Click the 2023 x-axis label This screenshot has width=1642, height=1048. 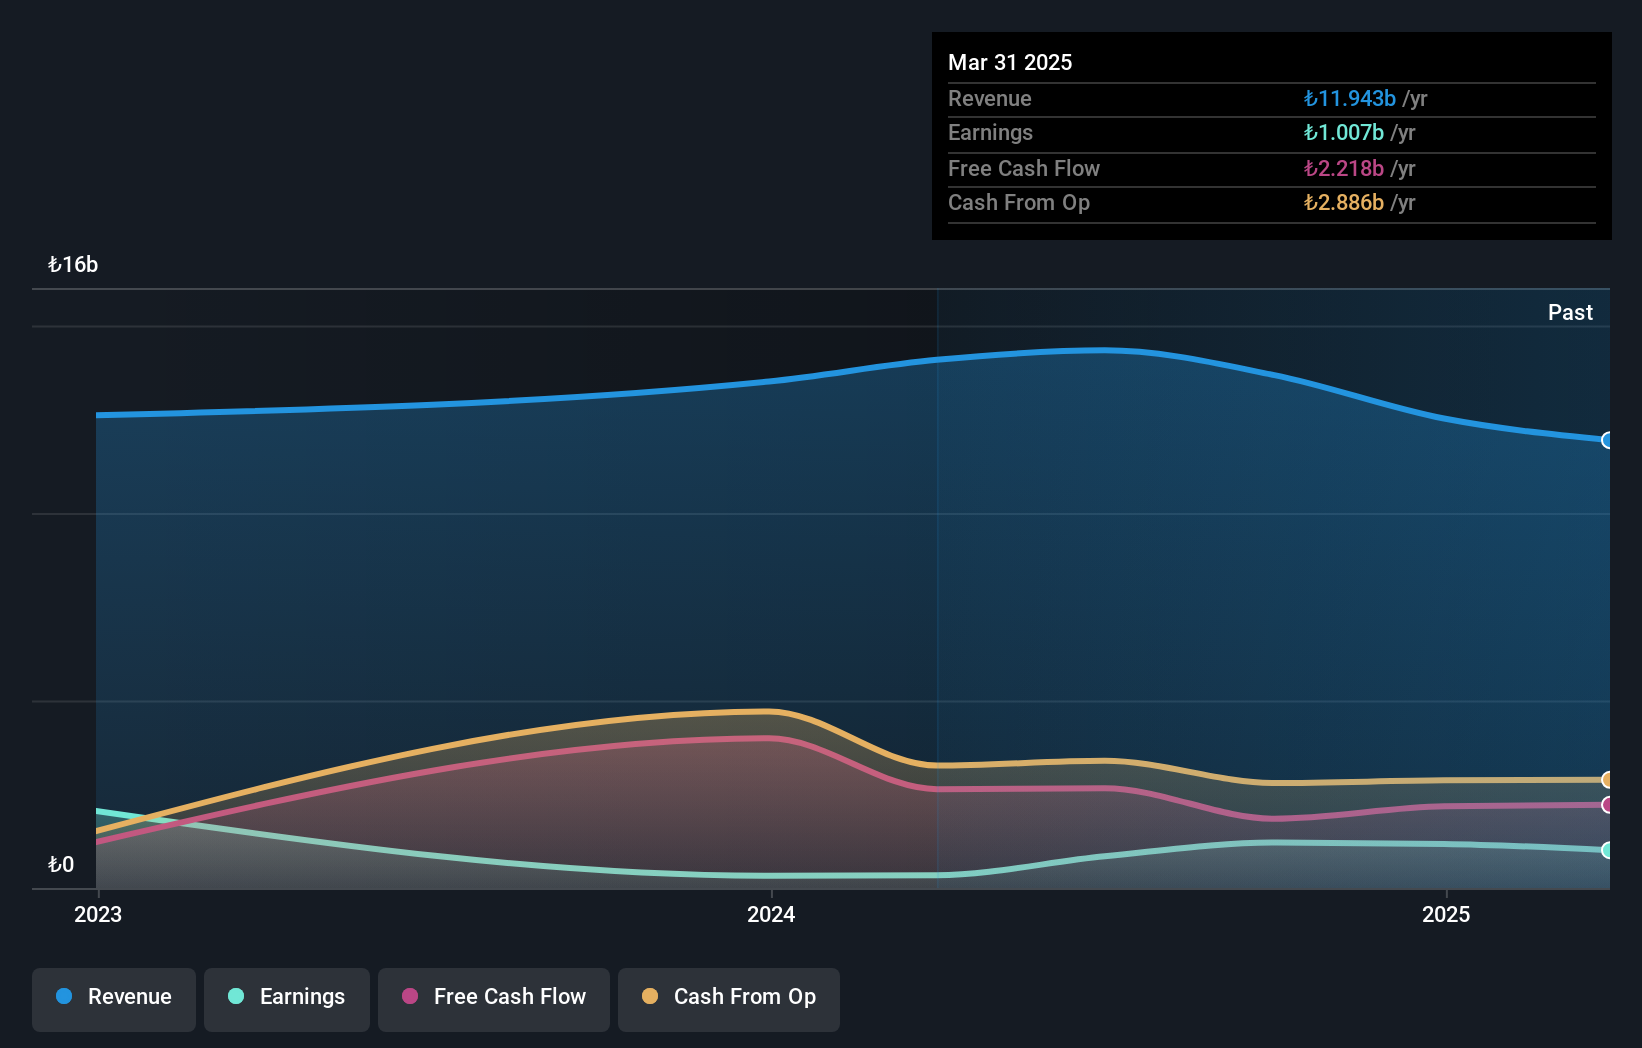98,914
